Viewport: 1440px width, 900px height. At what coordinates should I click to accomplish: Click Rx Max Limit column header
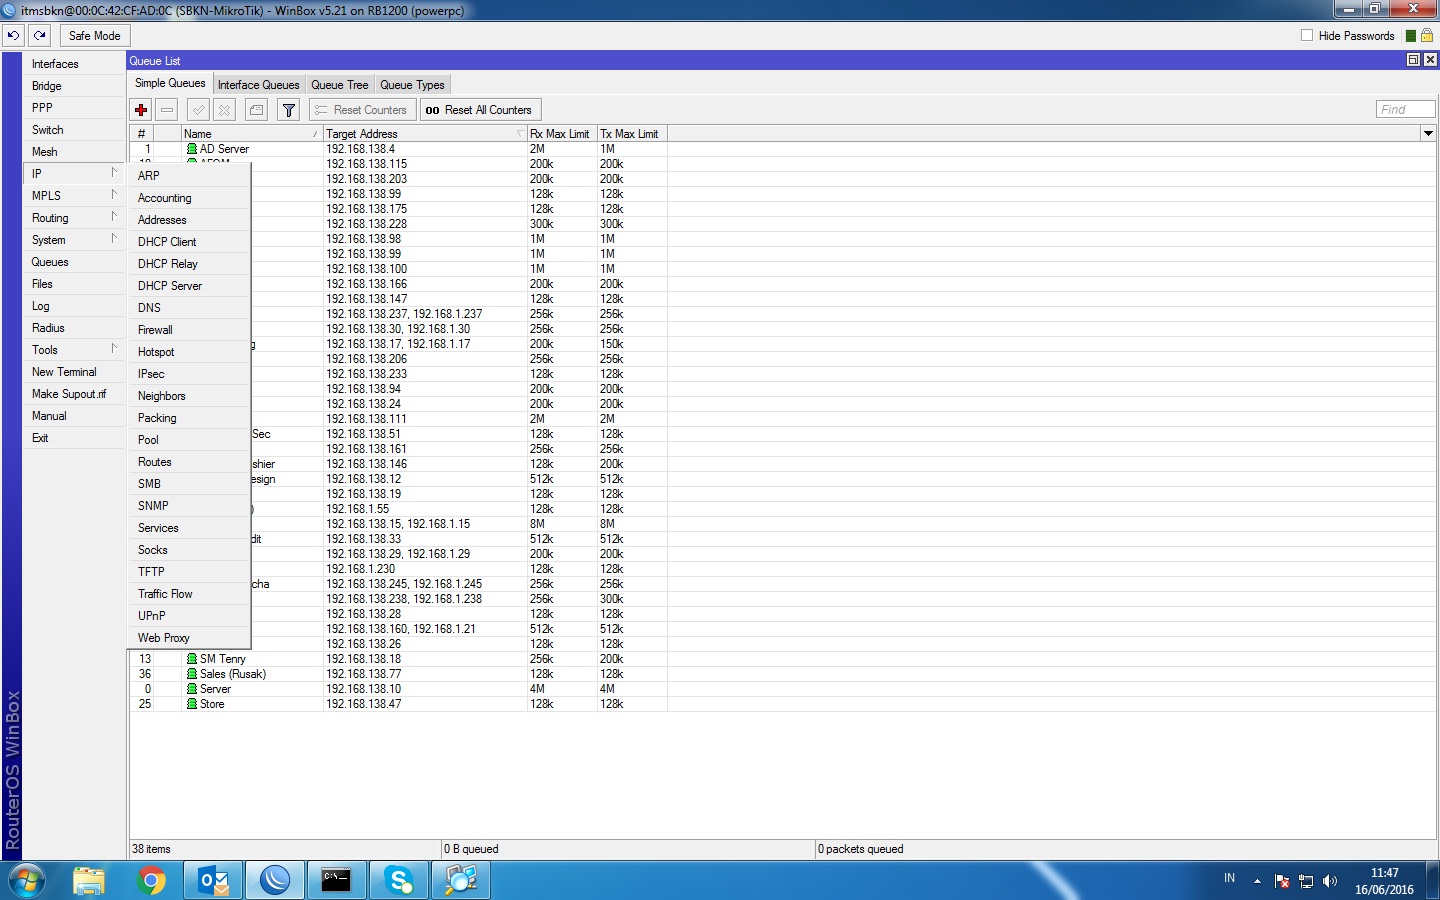[561, 134]
